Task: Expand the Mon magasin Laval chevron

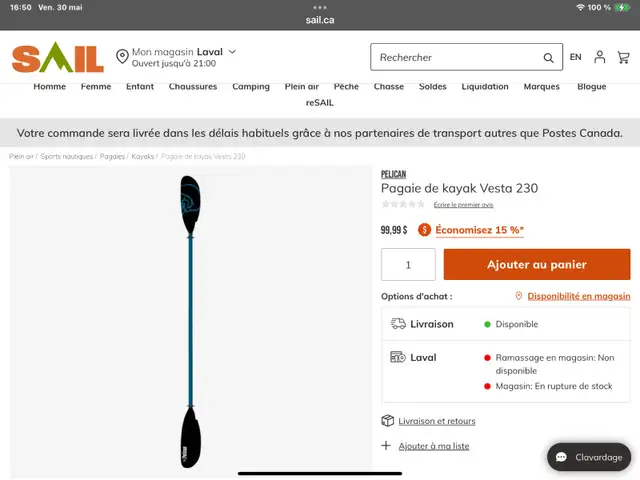Action: click(x=232, y=52)
